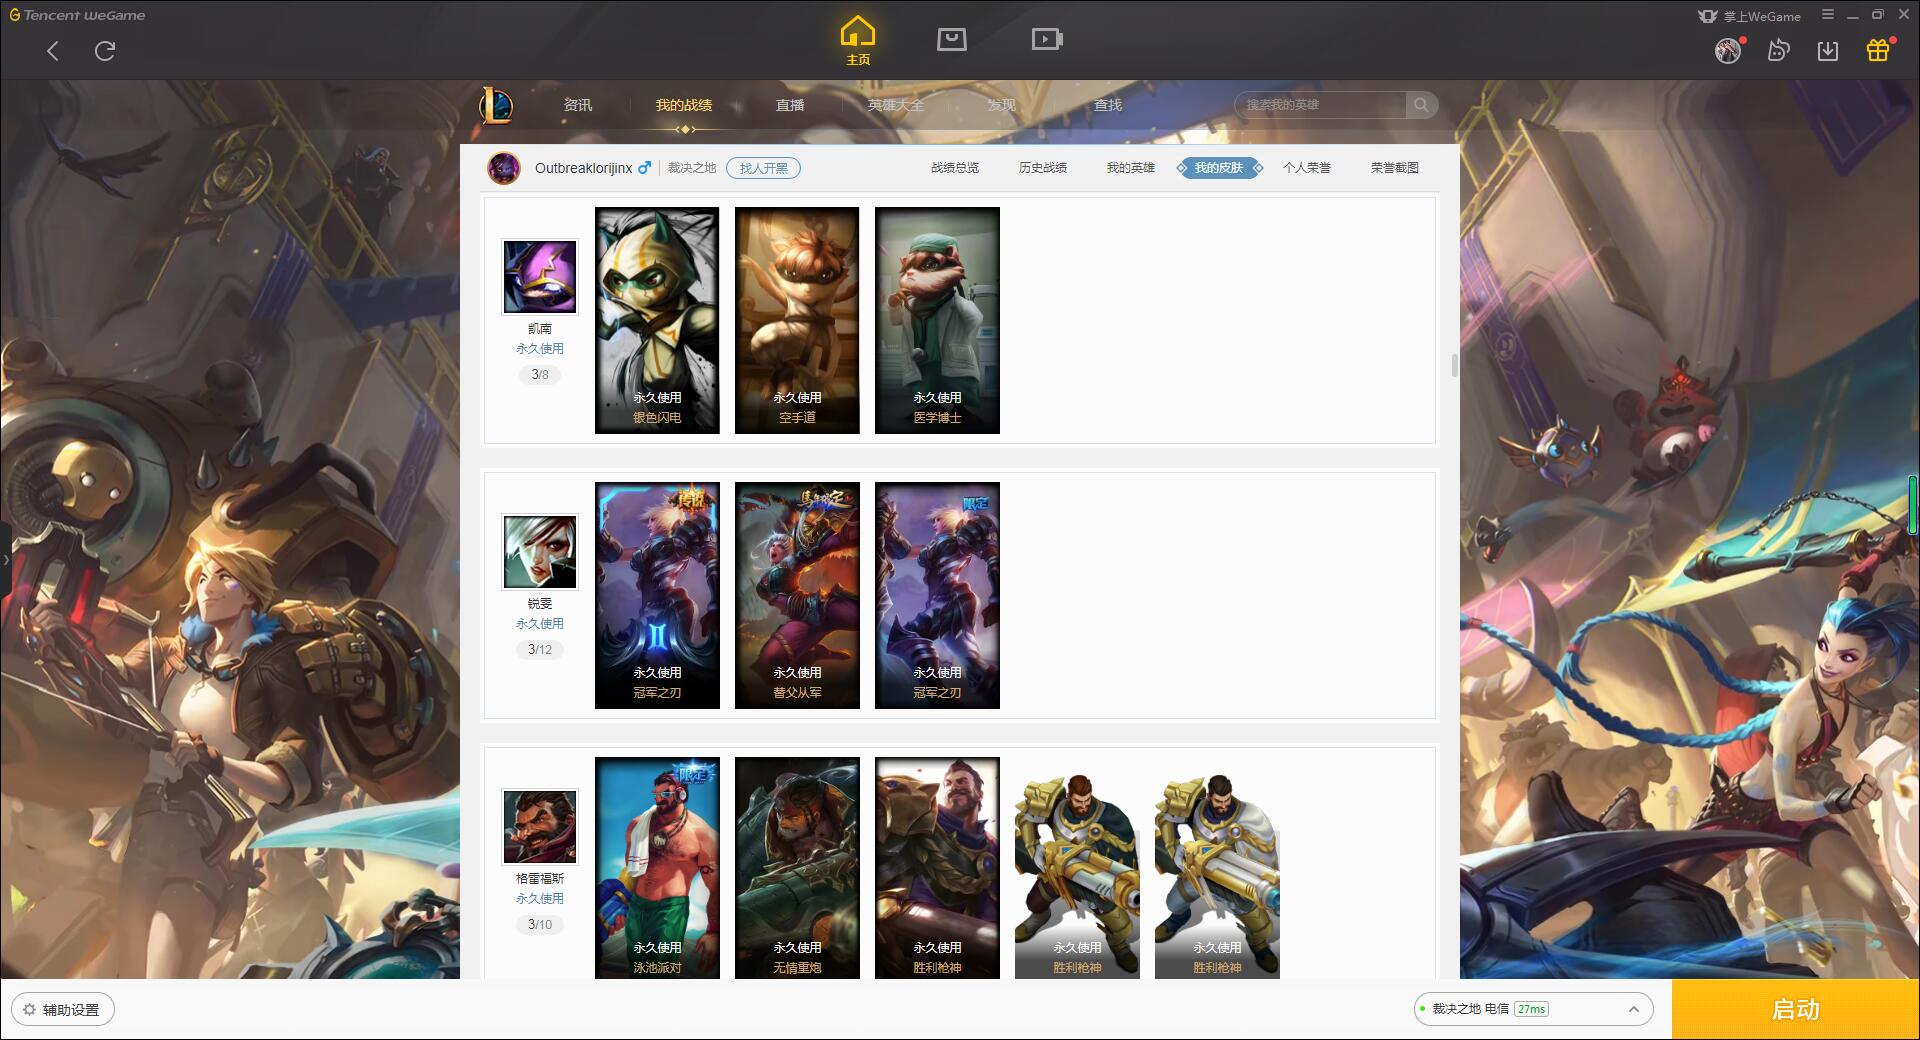This screenshot has width=1920, height=1040.
Task: Open the user avatar icon in top right
Action: (1728, 51)
